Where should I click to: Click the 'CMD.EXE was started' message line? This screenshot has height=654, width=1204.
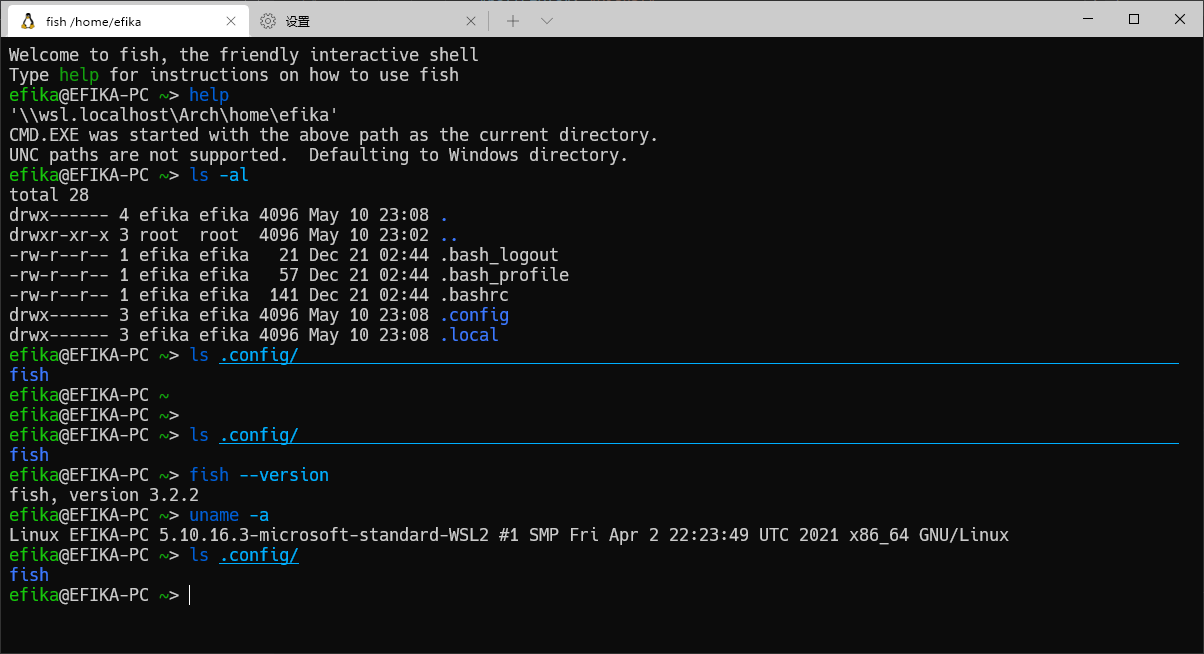(x=334, y=135)
